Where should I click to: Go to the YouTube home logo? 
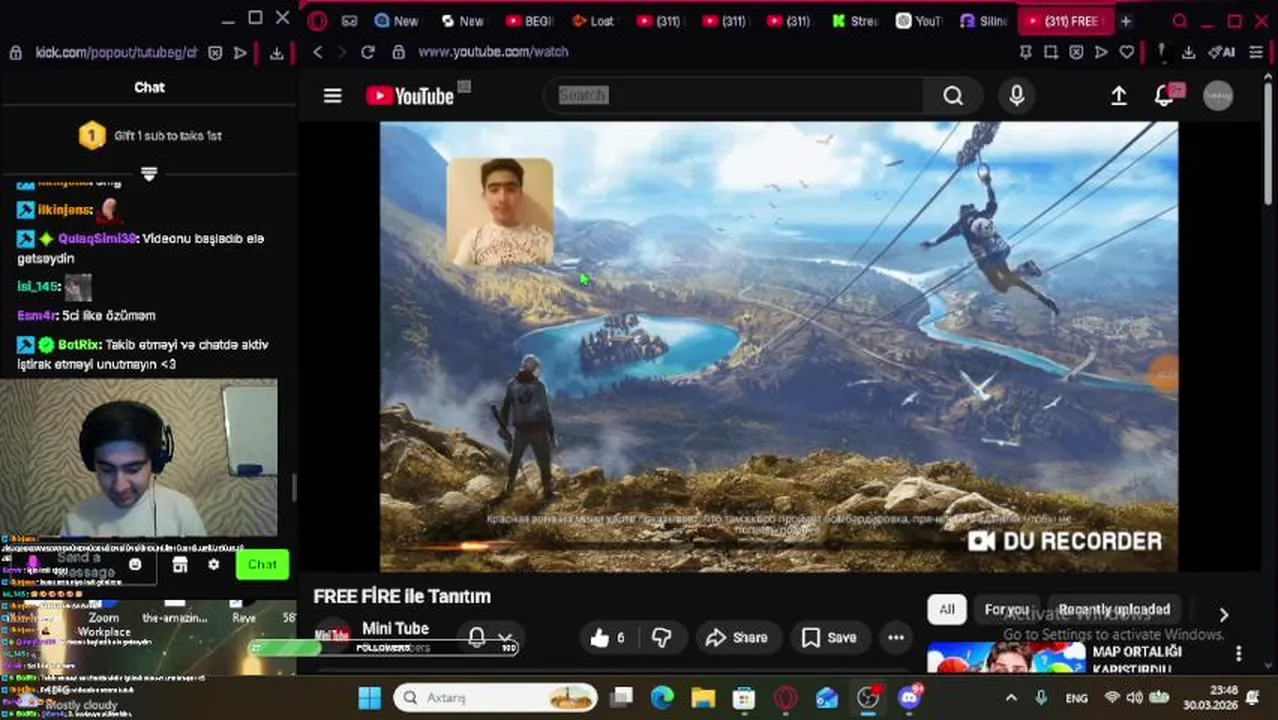410,95
